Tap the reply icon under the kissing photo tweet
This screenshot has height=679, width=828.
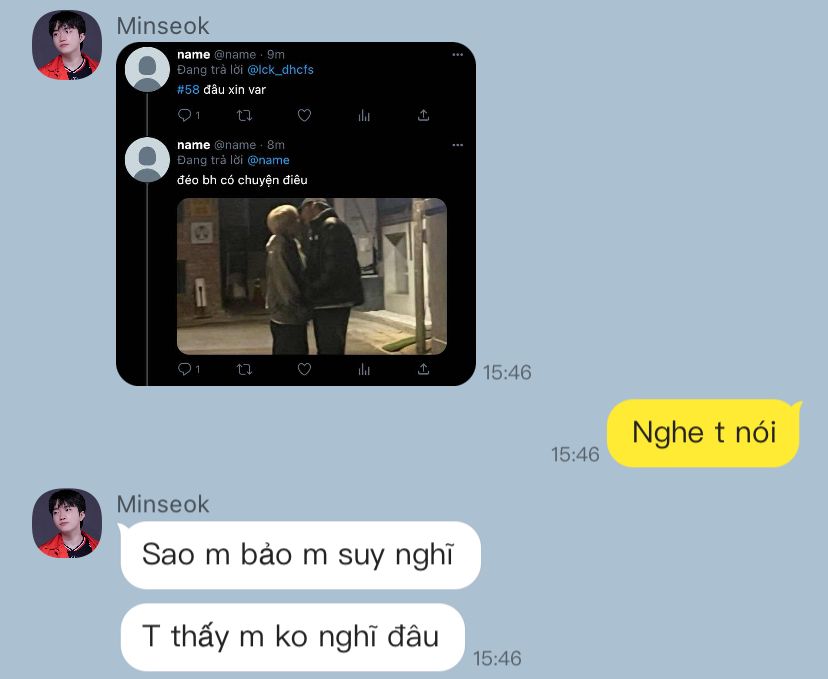[x=185, y=369]
